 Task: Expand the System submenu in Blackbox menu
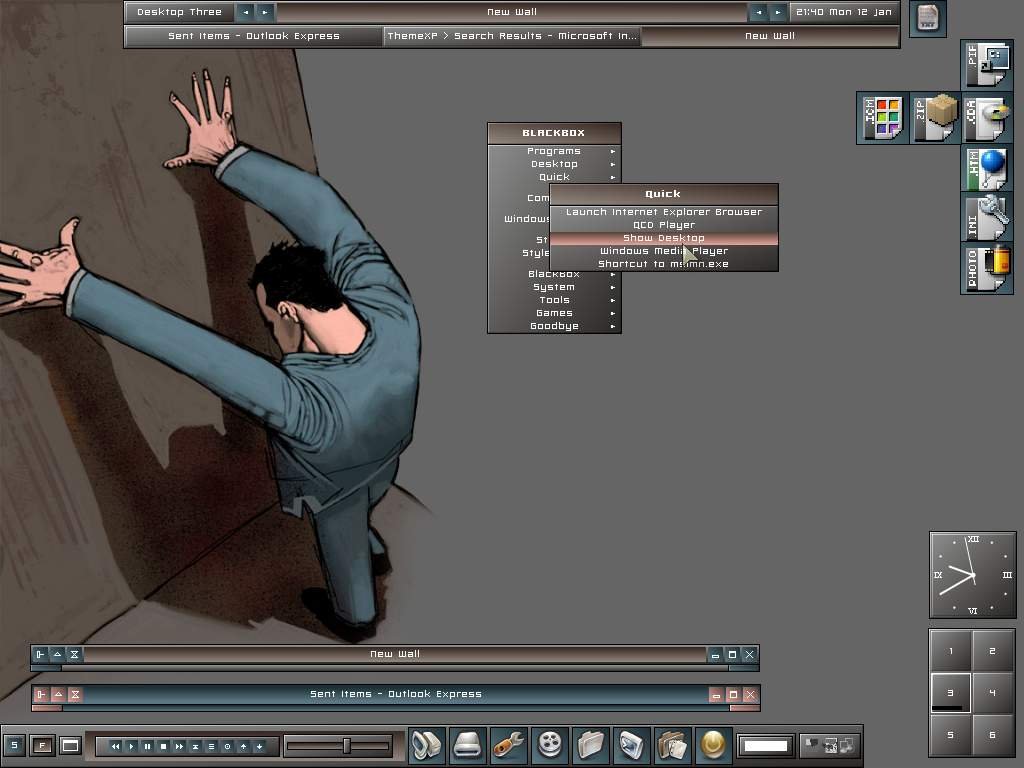coord(554,287)
